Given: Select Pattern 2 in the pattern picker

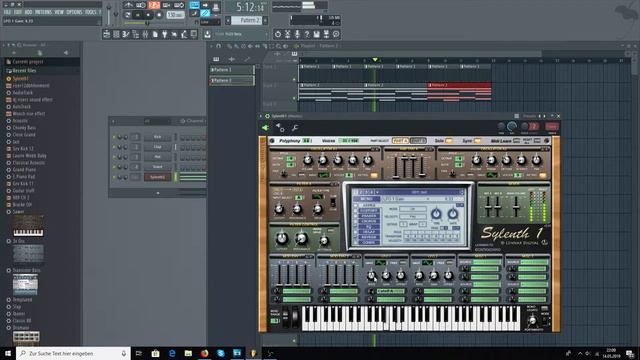Looking at the screenshot, I should [231, 81].
